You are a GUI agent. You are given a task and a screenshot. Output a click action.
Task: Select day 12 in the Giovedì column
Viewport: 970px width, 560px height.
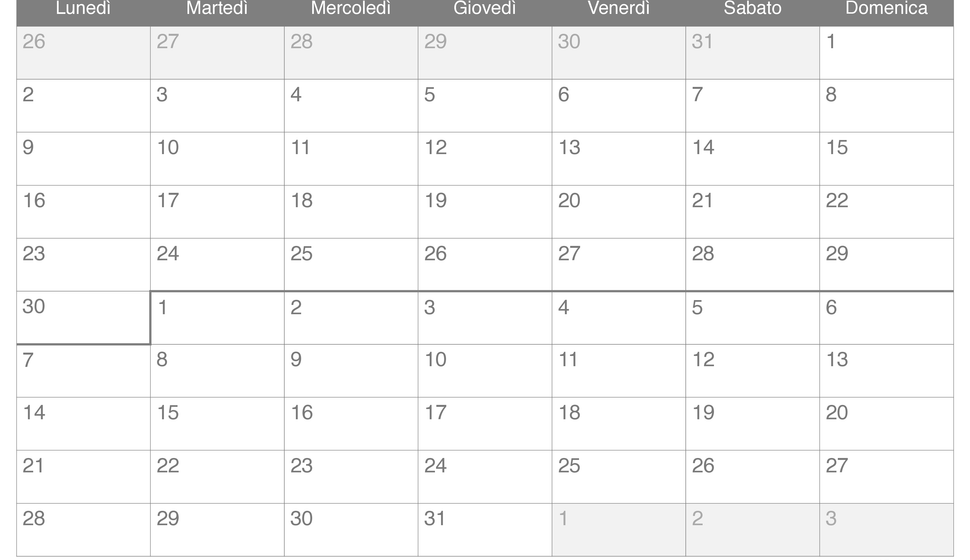(x=485, y=159)
